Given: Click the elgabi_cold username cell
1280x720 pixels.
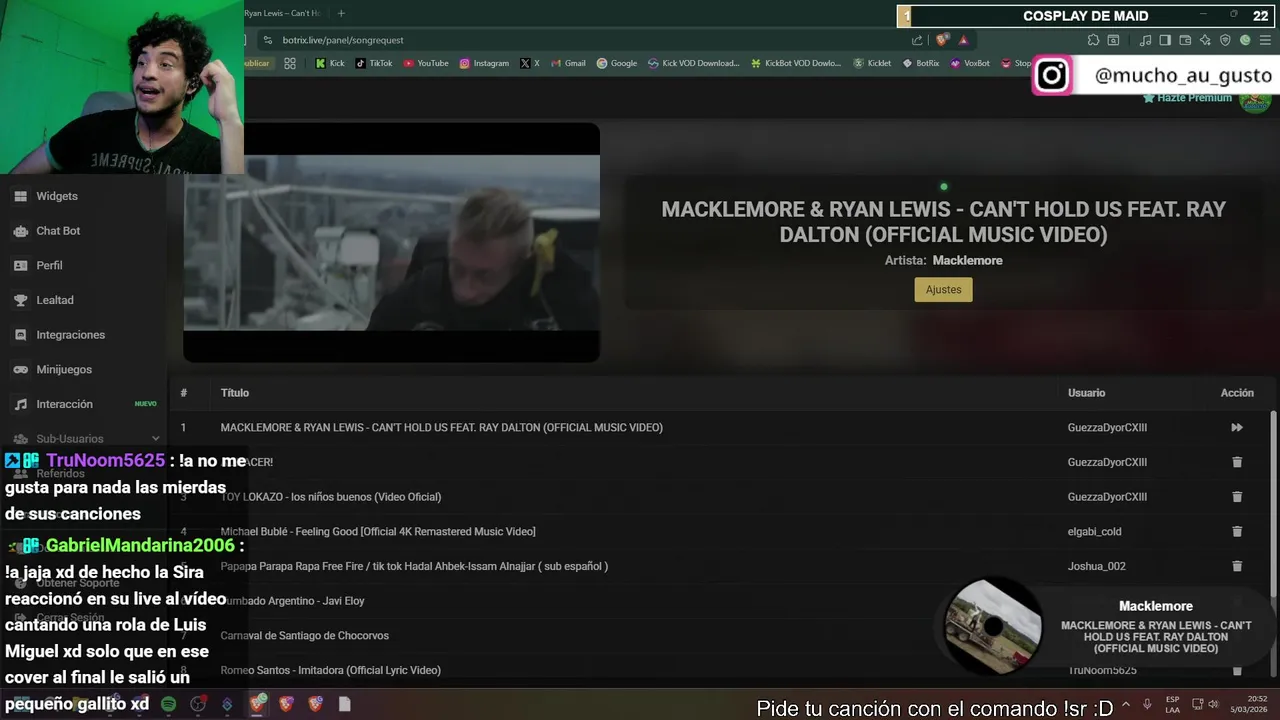Looking at the screenshot, I should pos(1094,531).
